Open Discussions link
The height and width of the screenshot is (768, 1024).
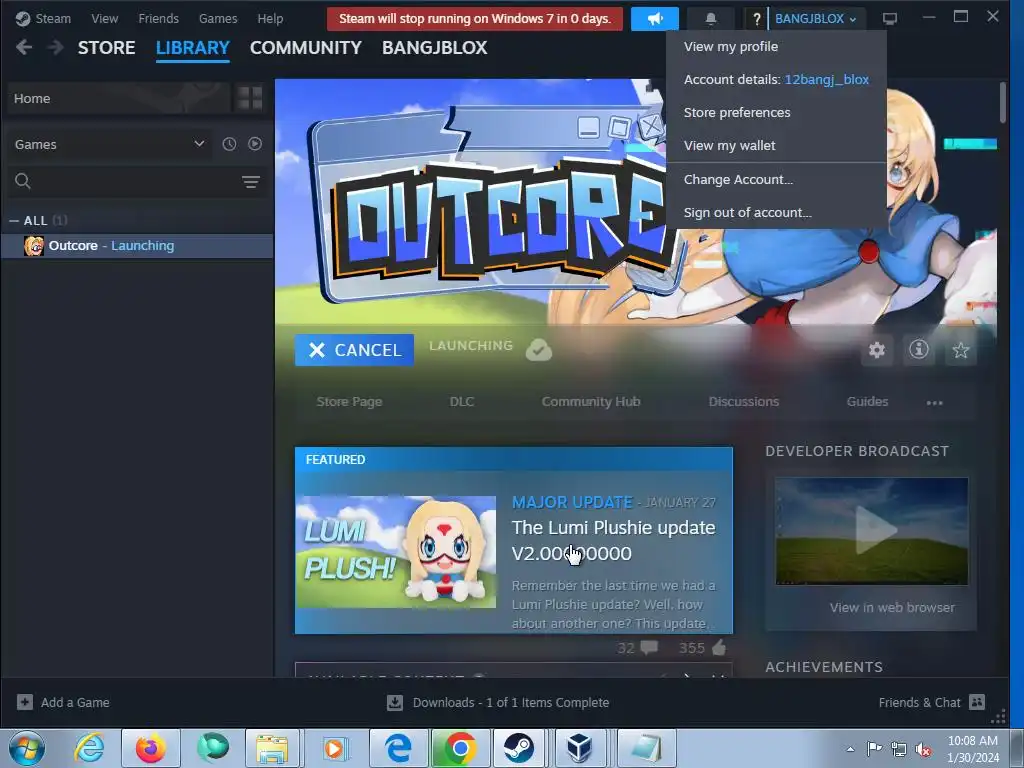pyautogui.click(x=744, y=402)
